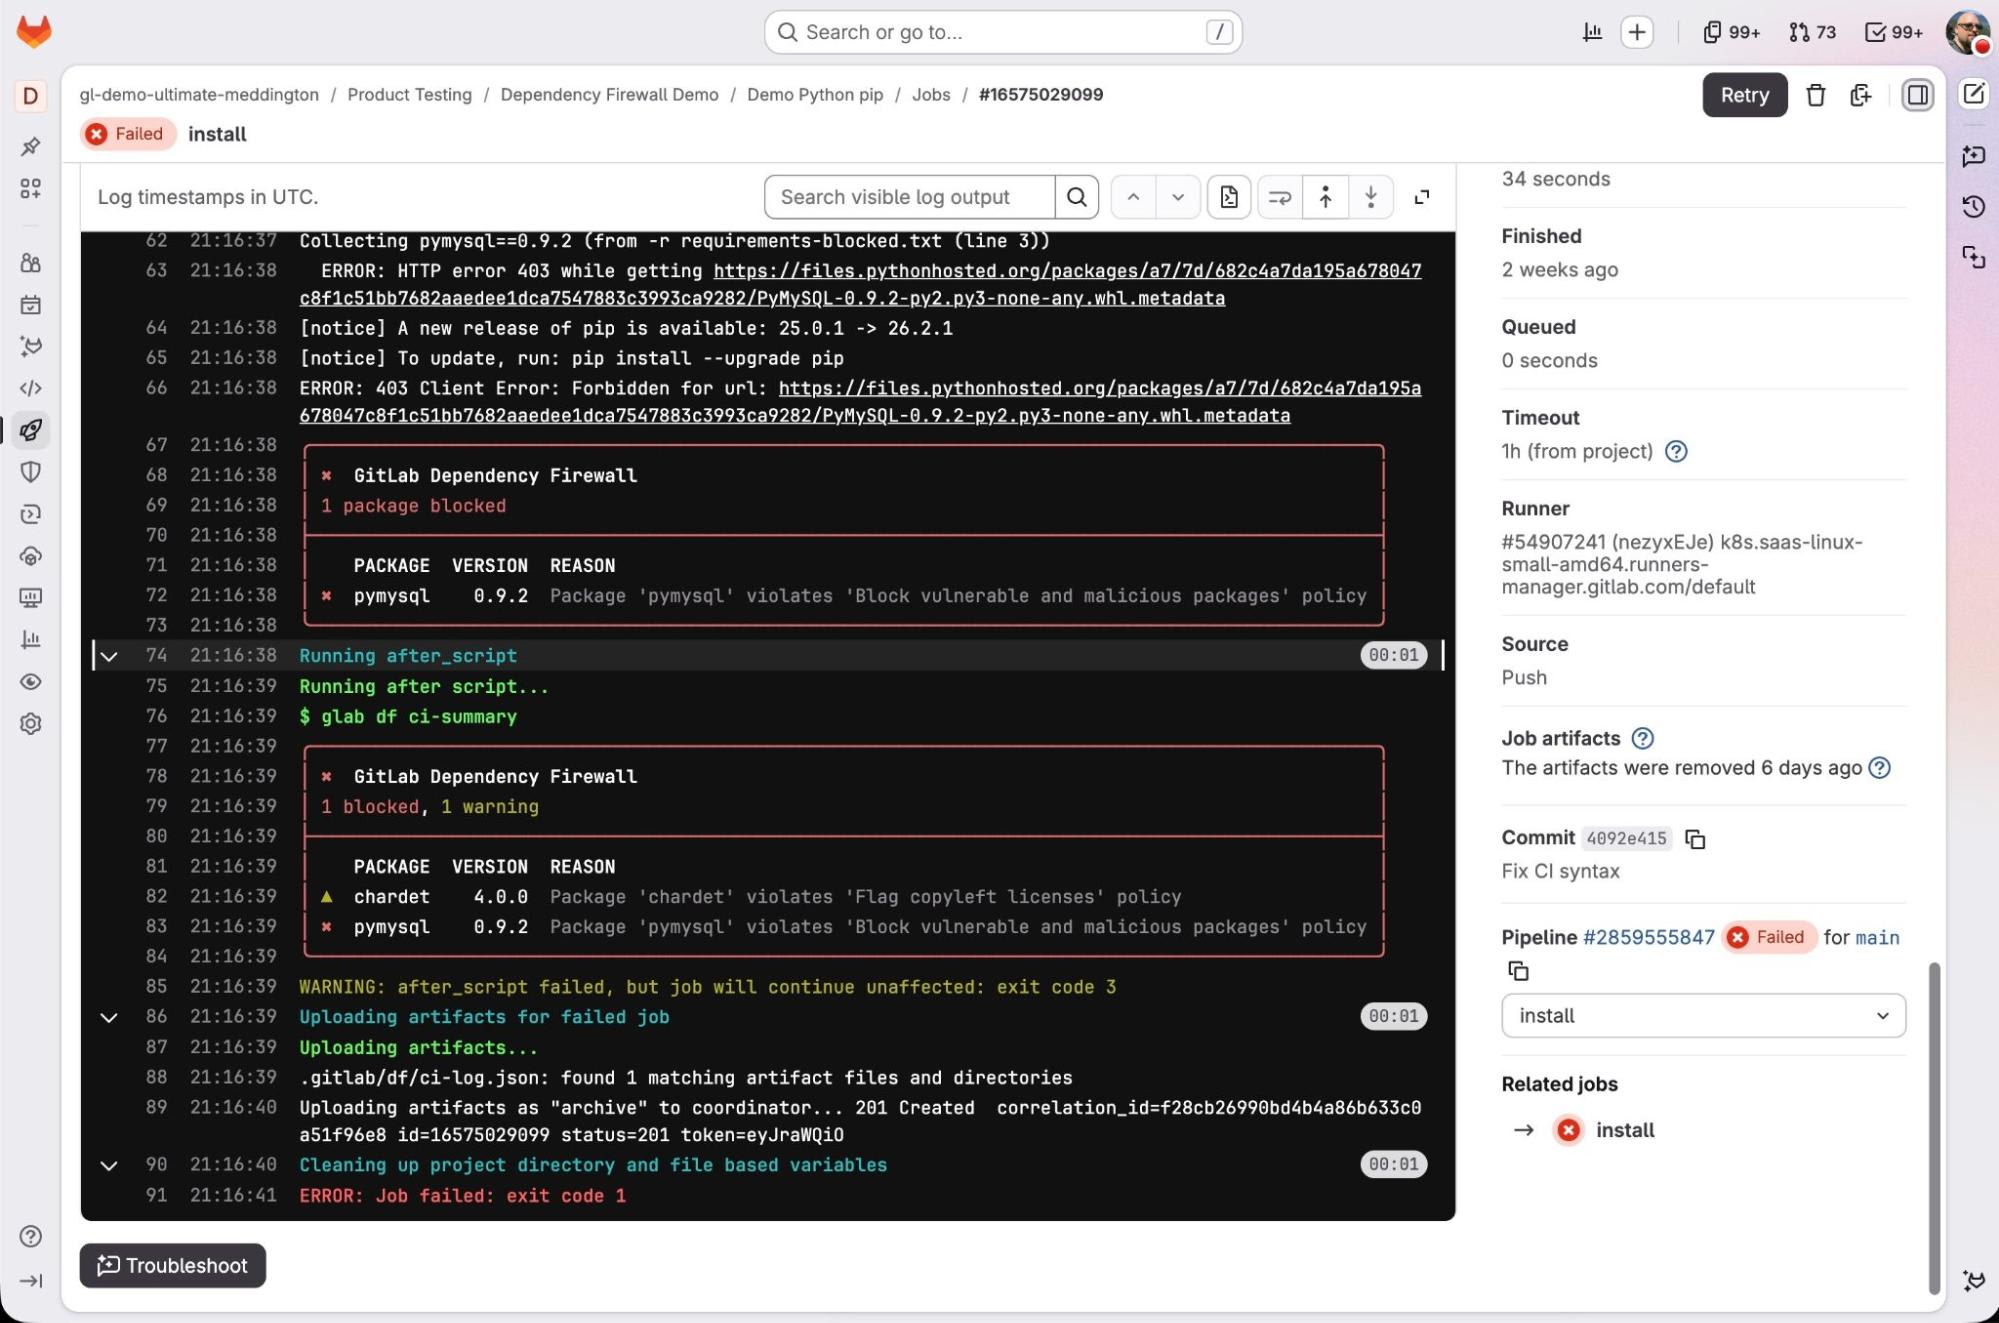Open the GitLab Duo chat icon
The image size is (1999, 1323).
pos(1973,156)
